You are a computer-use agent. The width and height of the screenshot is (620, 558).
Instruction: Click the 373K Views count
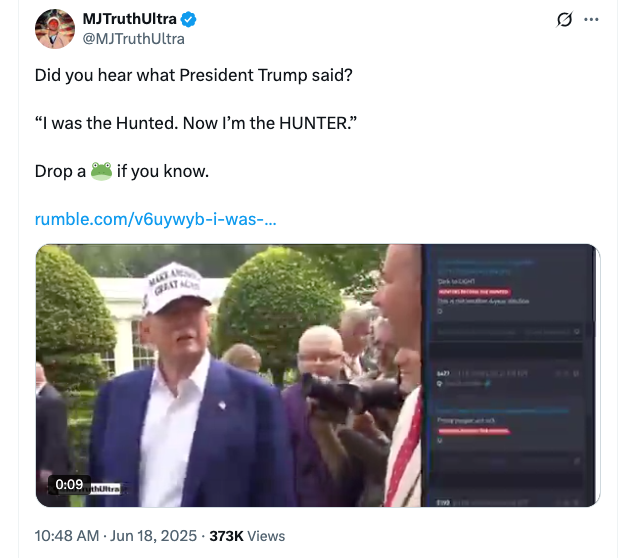click(x=246, y=535)
